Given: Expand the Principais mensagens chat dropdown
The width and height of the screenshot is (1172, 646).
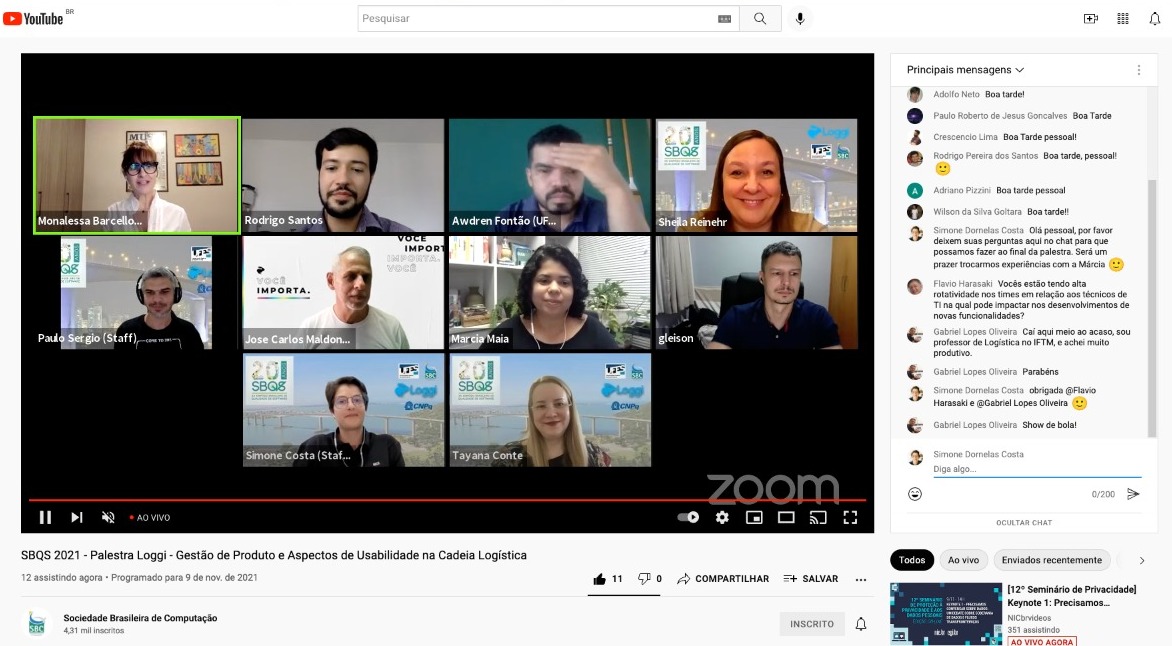Looking at the screenshot, I should [x=965, y=70].
